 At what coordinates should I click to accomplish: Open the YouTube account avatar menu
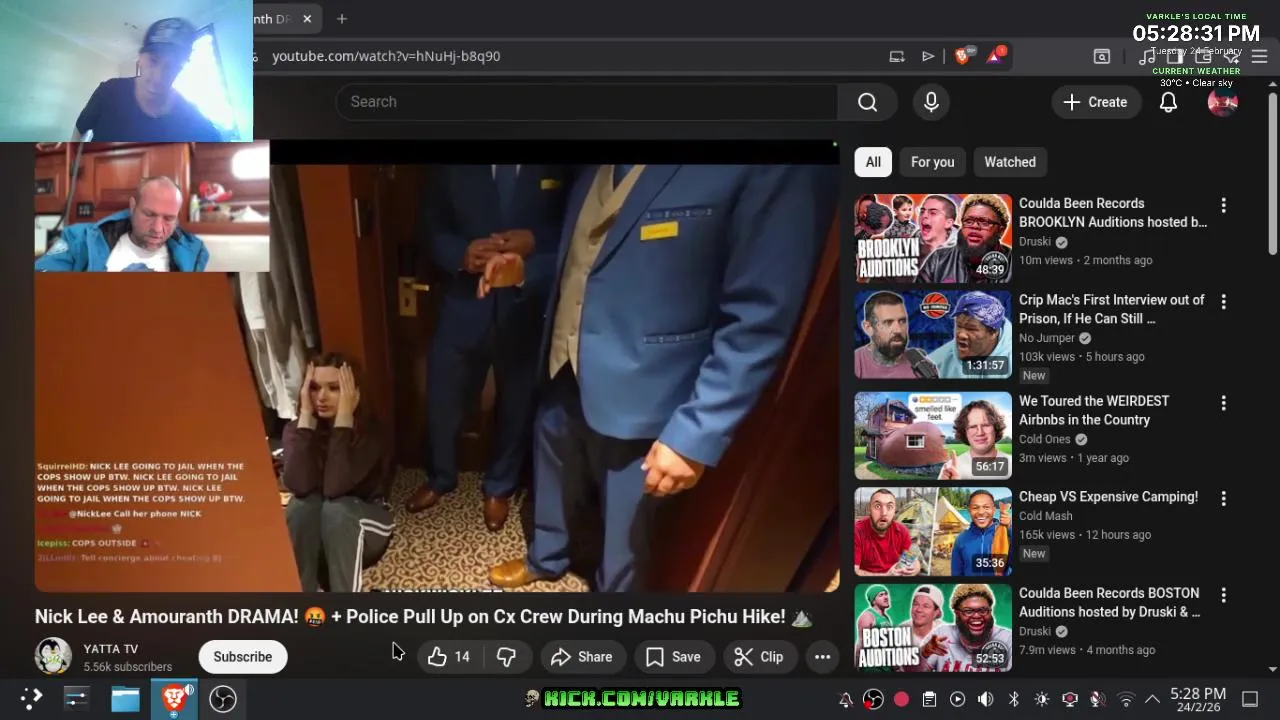[x=1222, y=102]
